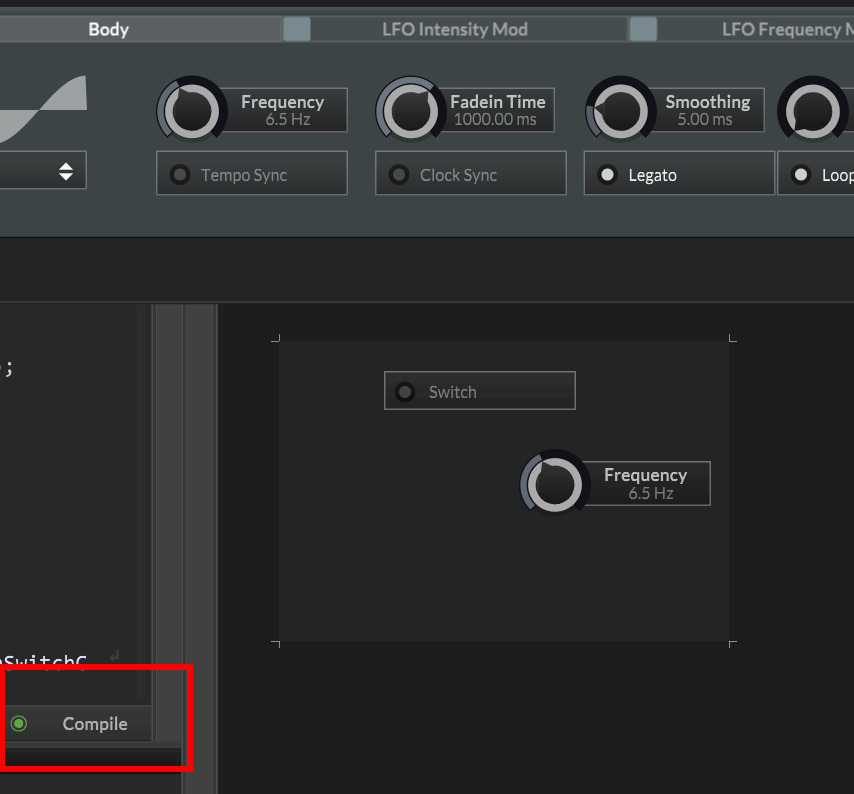The height and width of the screenshot is (794, 854).
Task: Switch to the LFO Intensity Mod tab
Action: 454,29
